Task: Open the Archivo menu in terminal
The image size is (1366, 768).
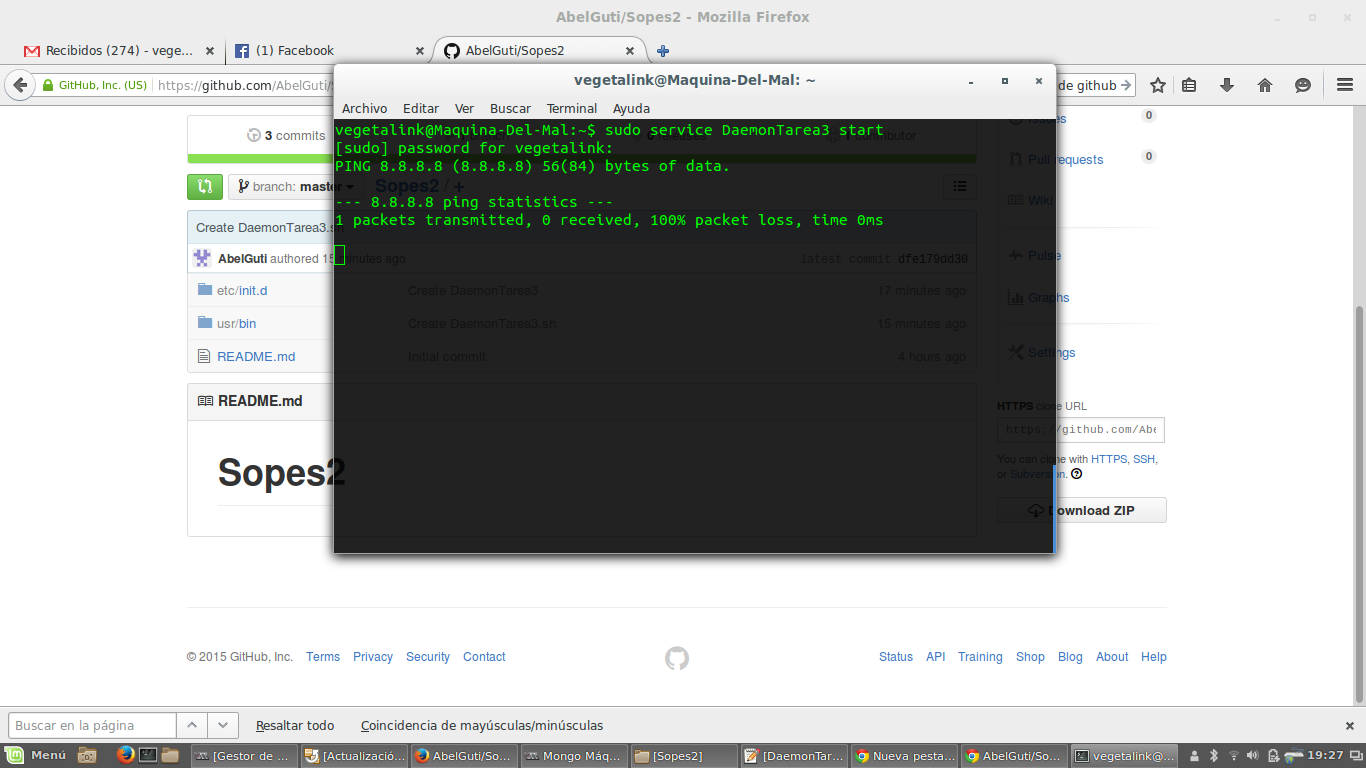Action: click(364, 108)
